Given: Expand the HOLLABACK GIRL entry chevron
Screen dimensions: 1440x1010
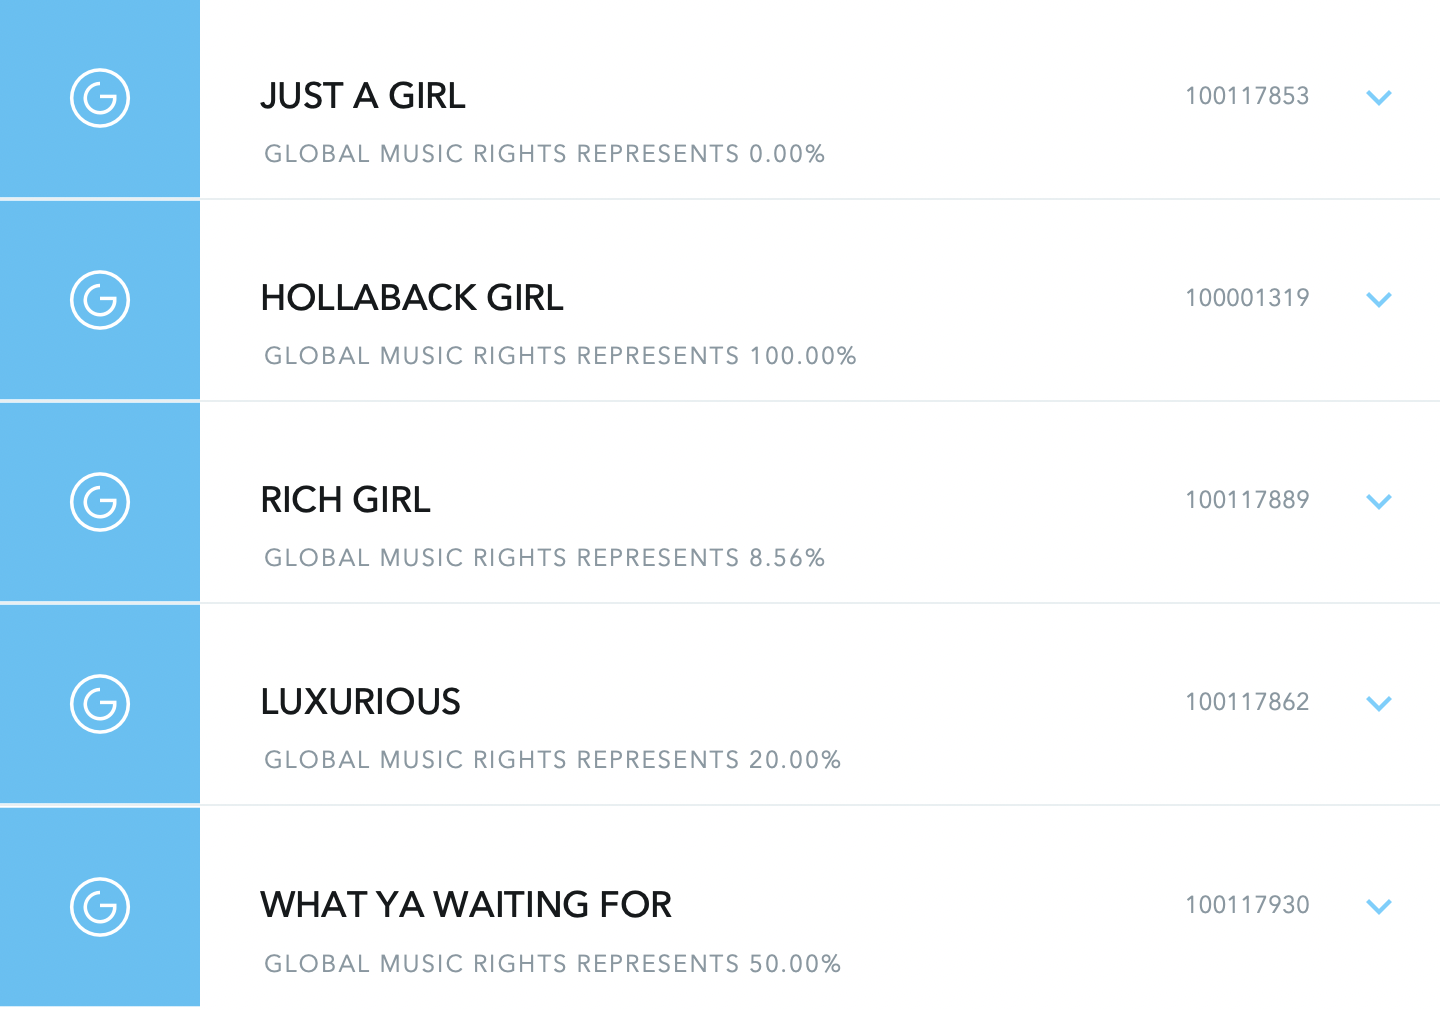Looking at the screenshot, I should (1379, 300).
